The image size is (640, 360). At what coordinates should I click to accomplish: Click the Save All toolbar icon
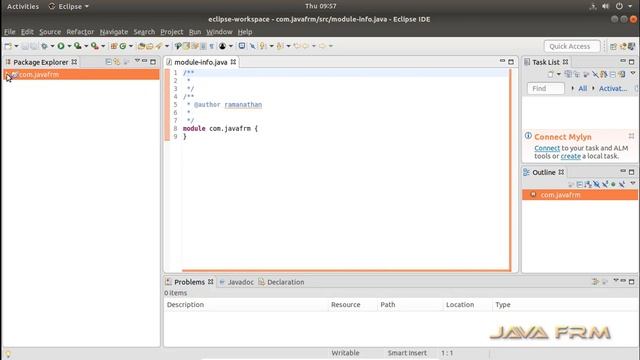tap(34, 46)
